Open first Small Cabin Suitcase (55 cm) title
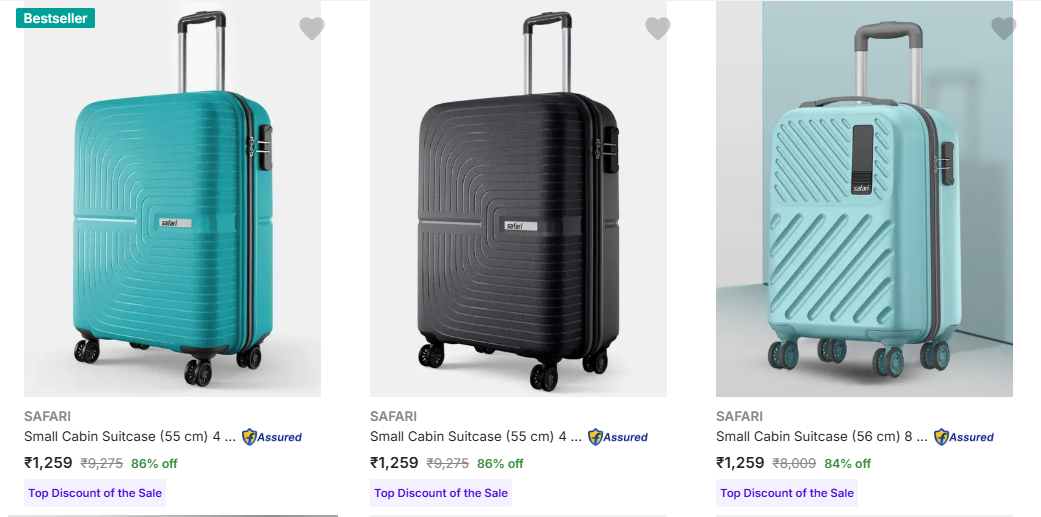Screen dimensions: 1041x517 [x=130, y=437]
